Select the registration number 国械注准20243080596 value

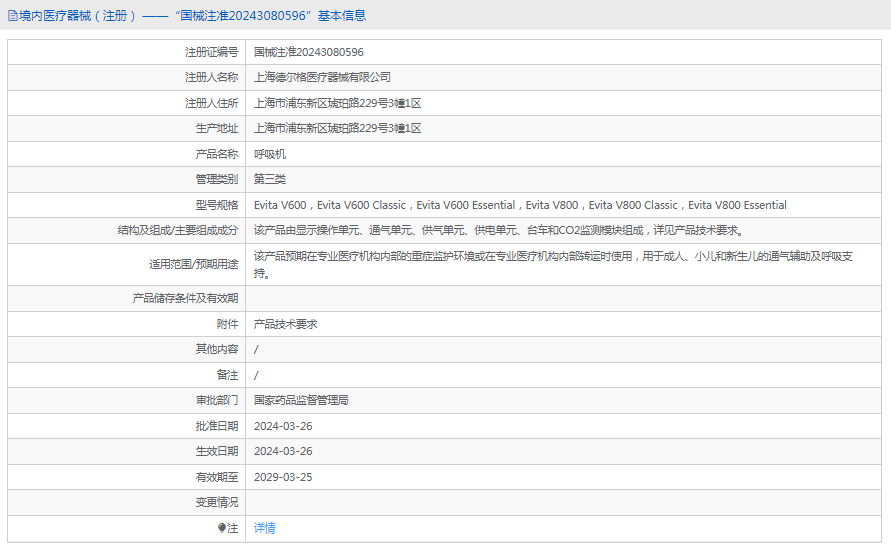click(x=309, y=52)
